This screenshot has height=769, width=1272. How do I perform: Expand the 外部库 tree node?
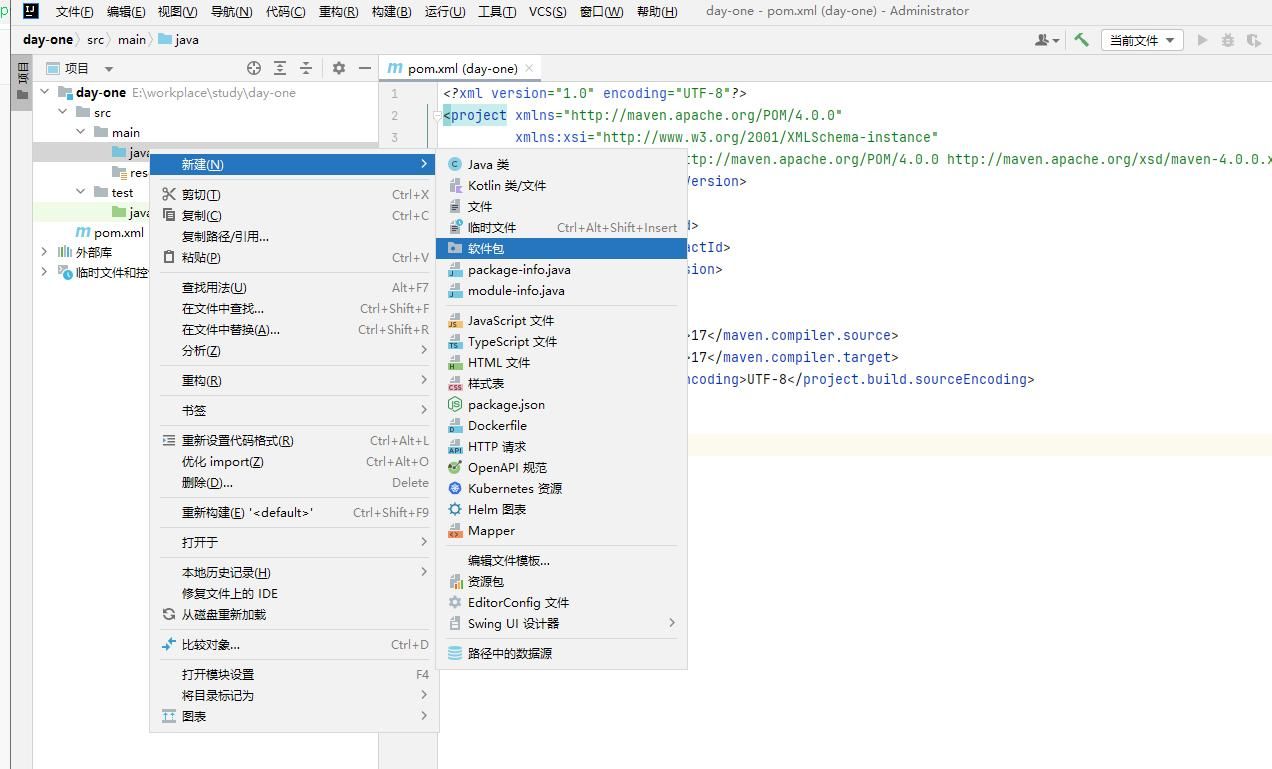[x=44, y=252]
